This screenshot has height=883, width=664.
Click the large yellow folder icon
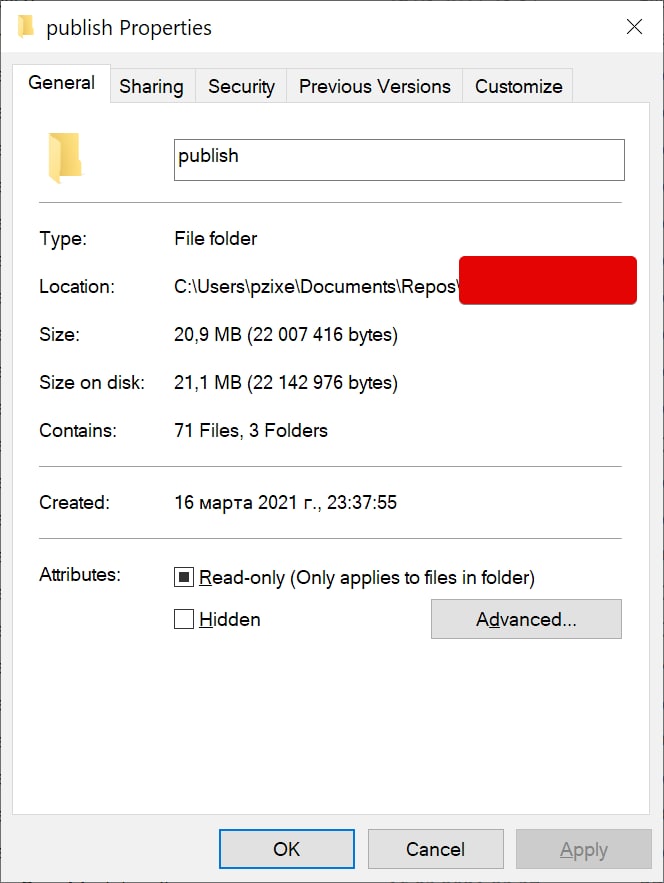65,158
